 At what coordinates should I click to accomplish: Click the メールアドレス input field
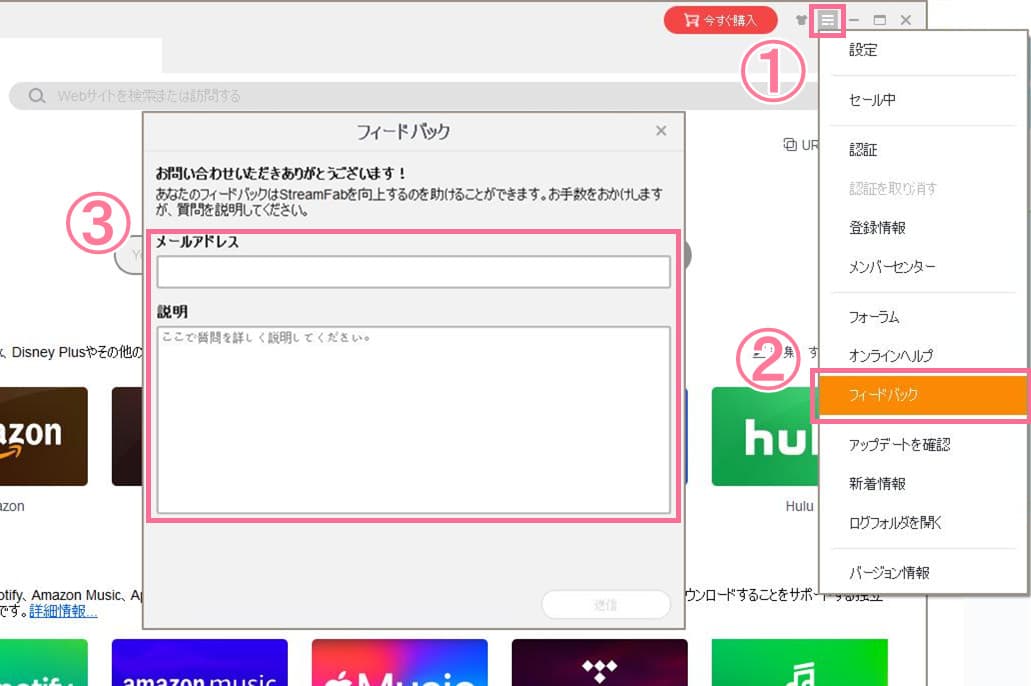coord(413,272)
